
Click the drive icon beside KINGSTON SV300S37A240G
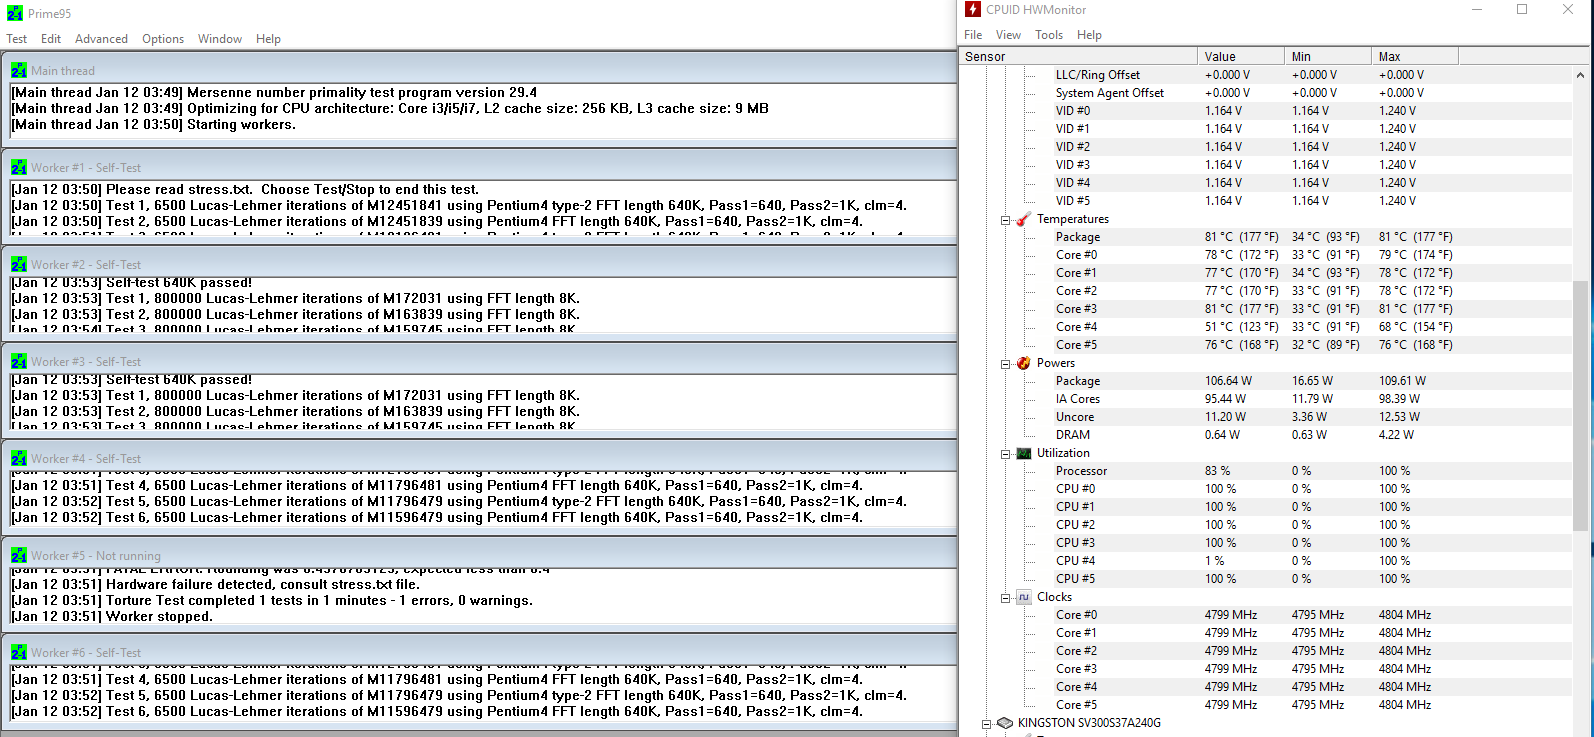point(1005,723)
